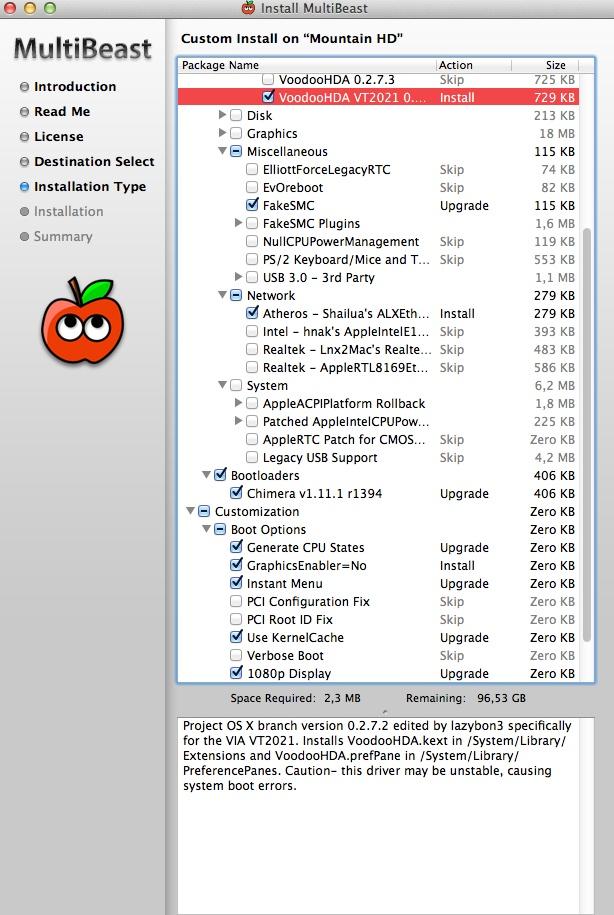The height and width of the screenshot is (915, 614).
Task: Uncheck the FakeSMC checkbox
Action: pyautogui.click(x=252, y=205)
